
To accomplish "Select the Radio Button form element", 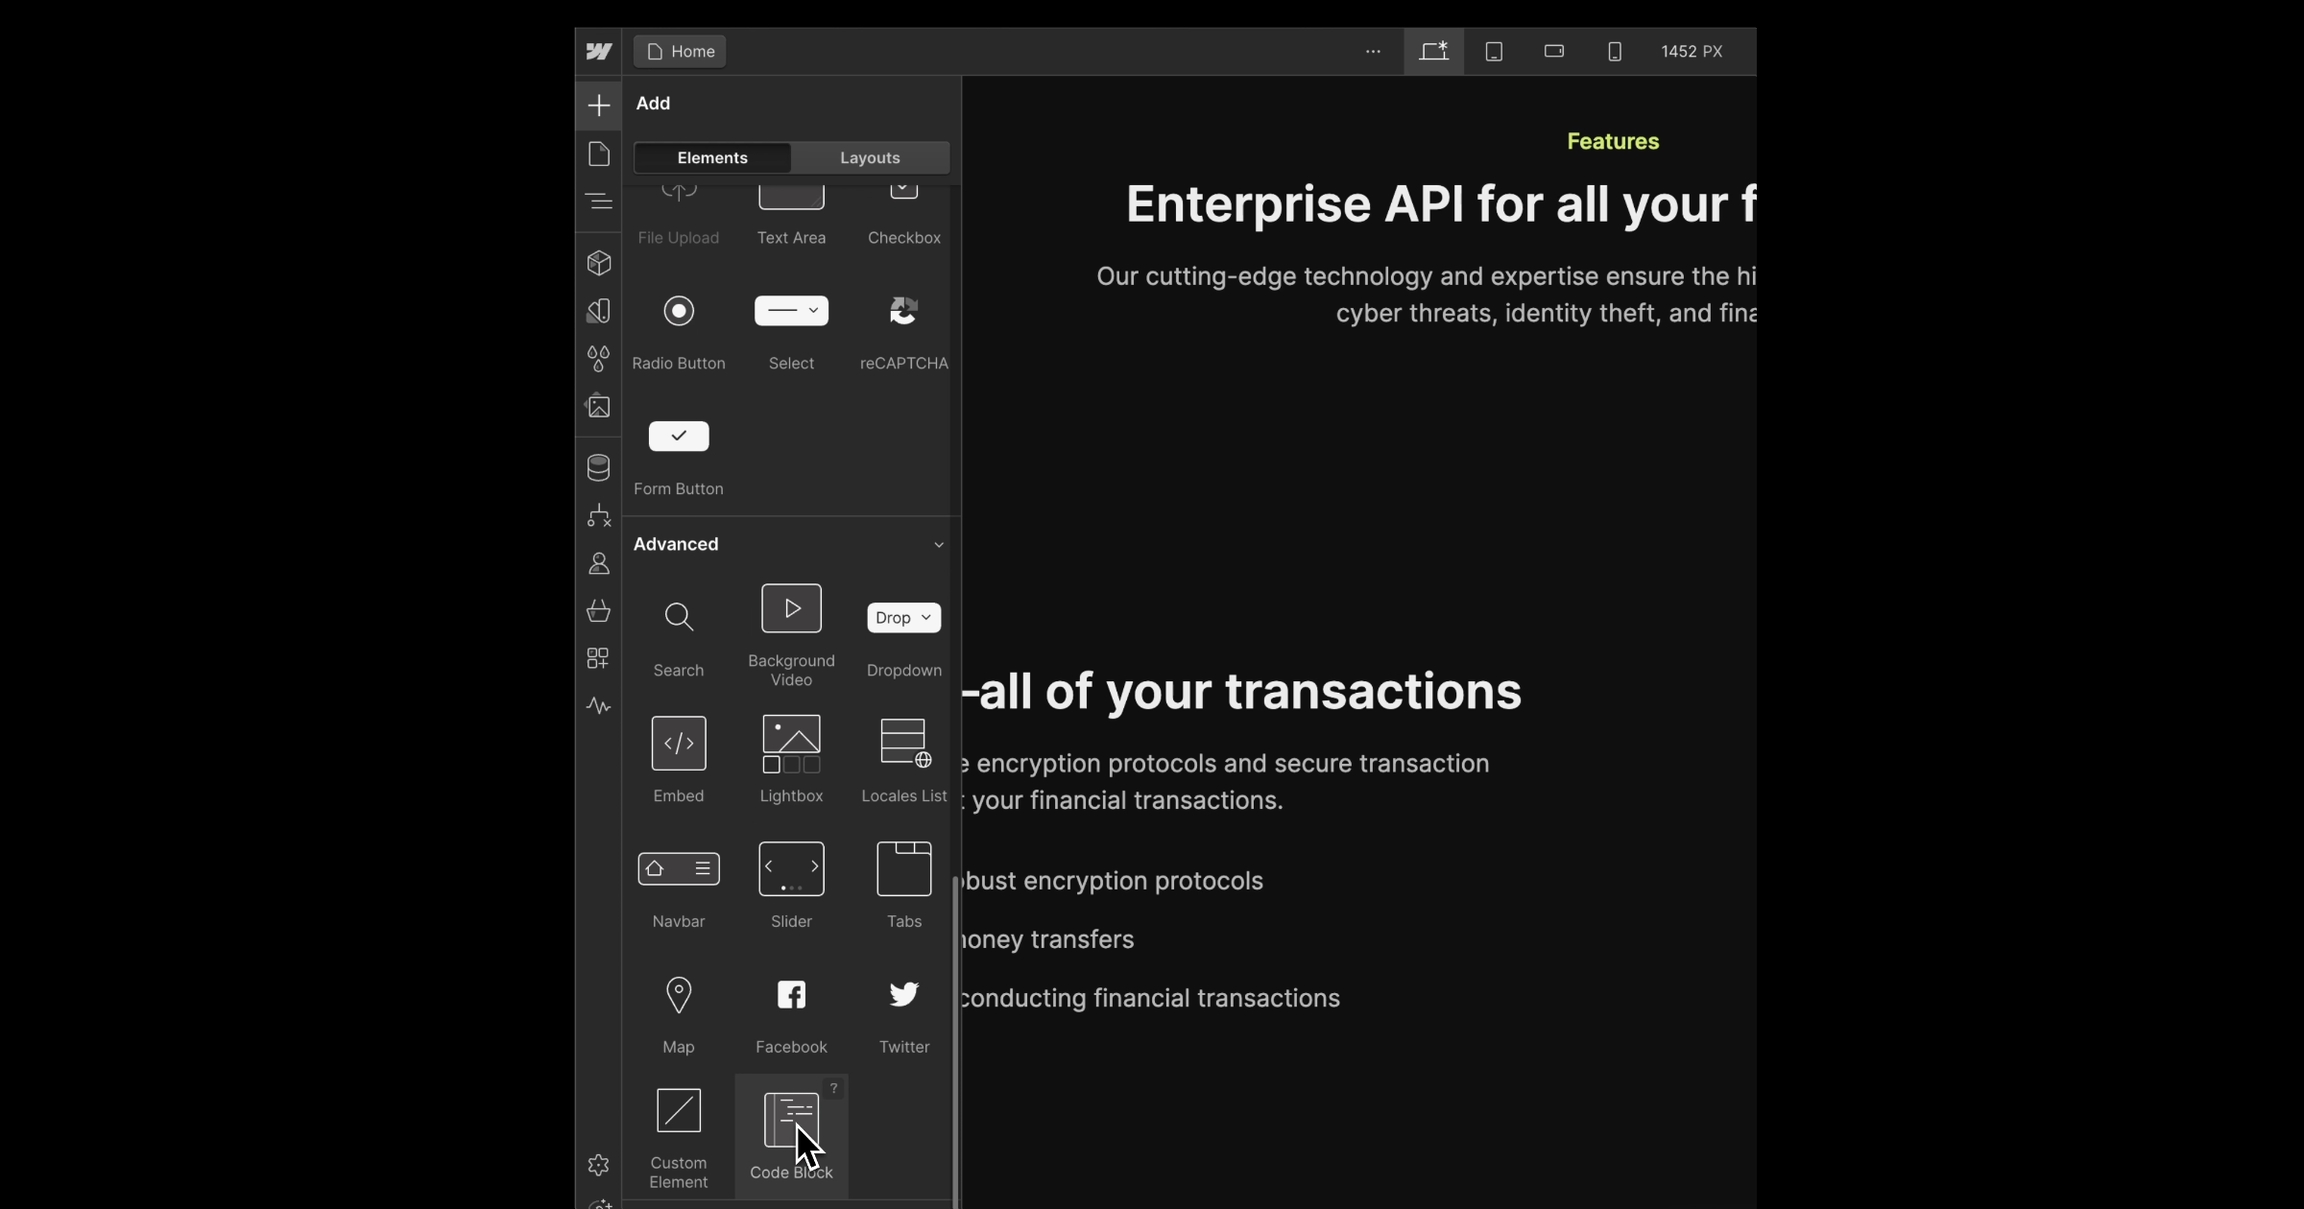I will click(678, 311).
